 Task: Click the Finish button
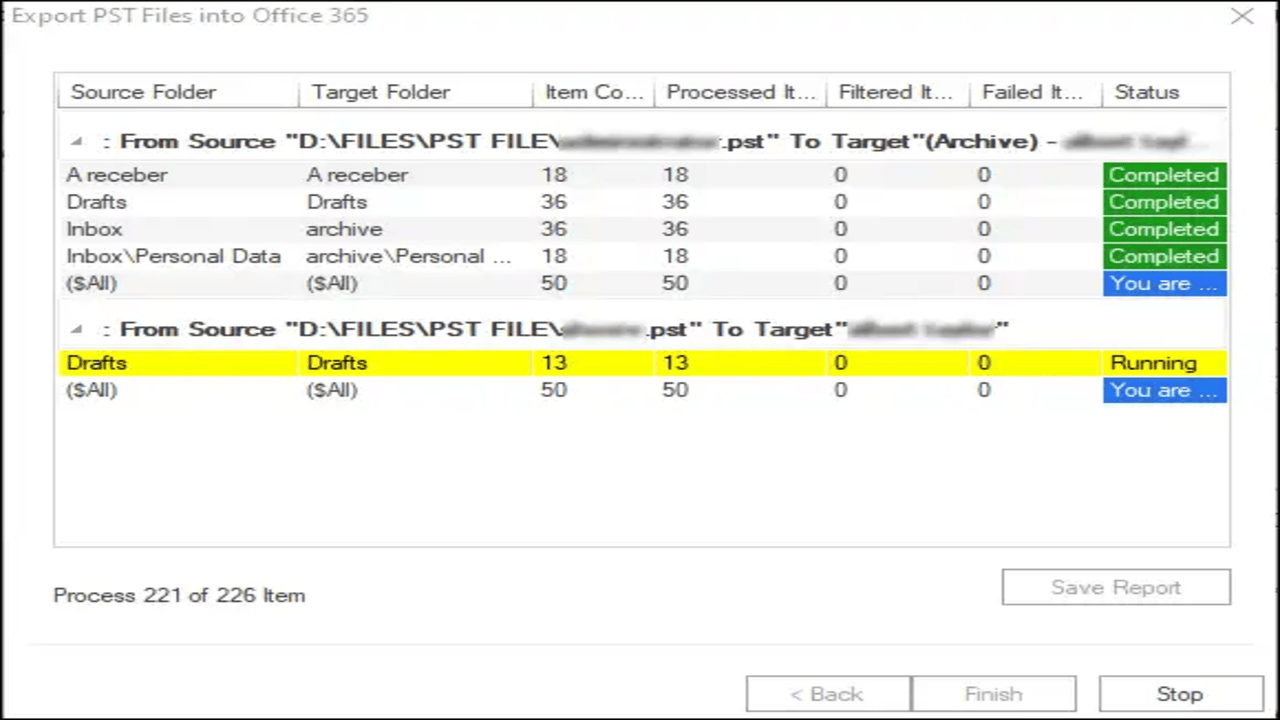pos(994,694)
